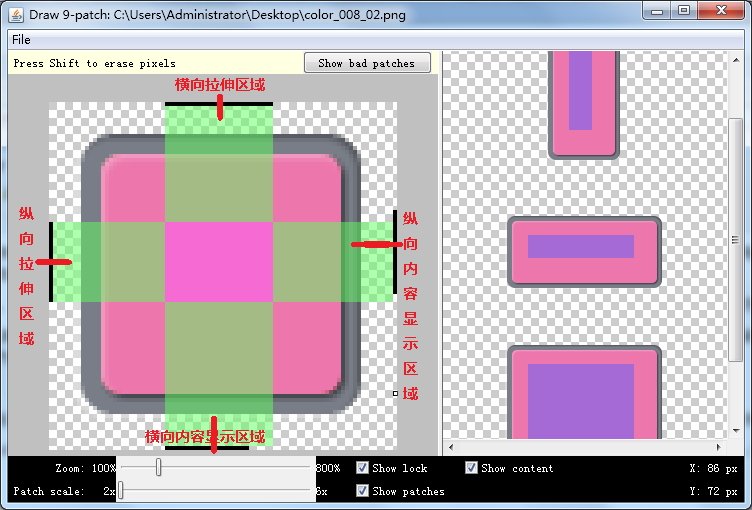752x510 pixels.
Task: Select the horizontally stretched preview image
Action: 585,251
